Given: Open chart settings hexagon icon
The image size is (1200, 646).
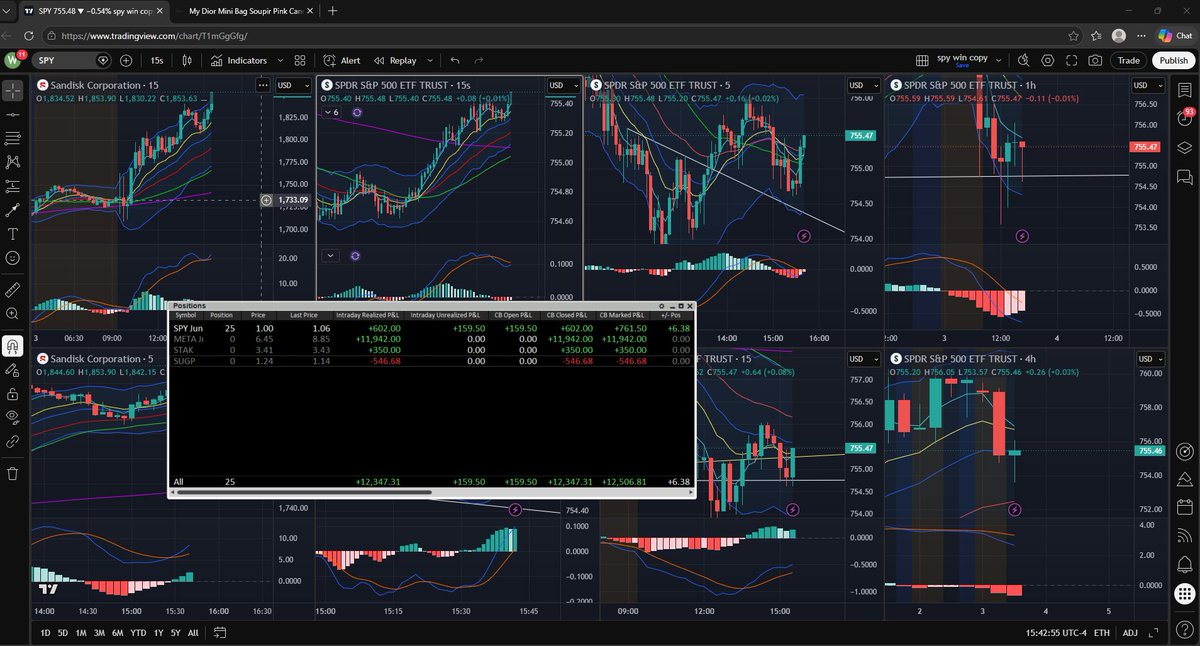Looking at the screenshot, I should pyautogui.click(x=1047, y=60).
